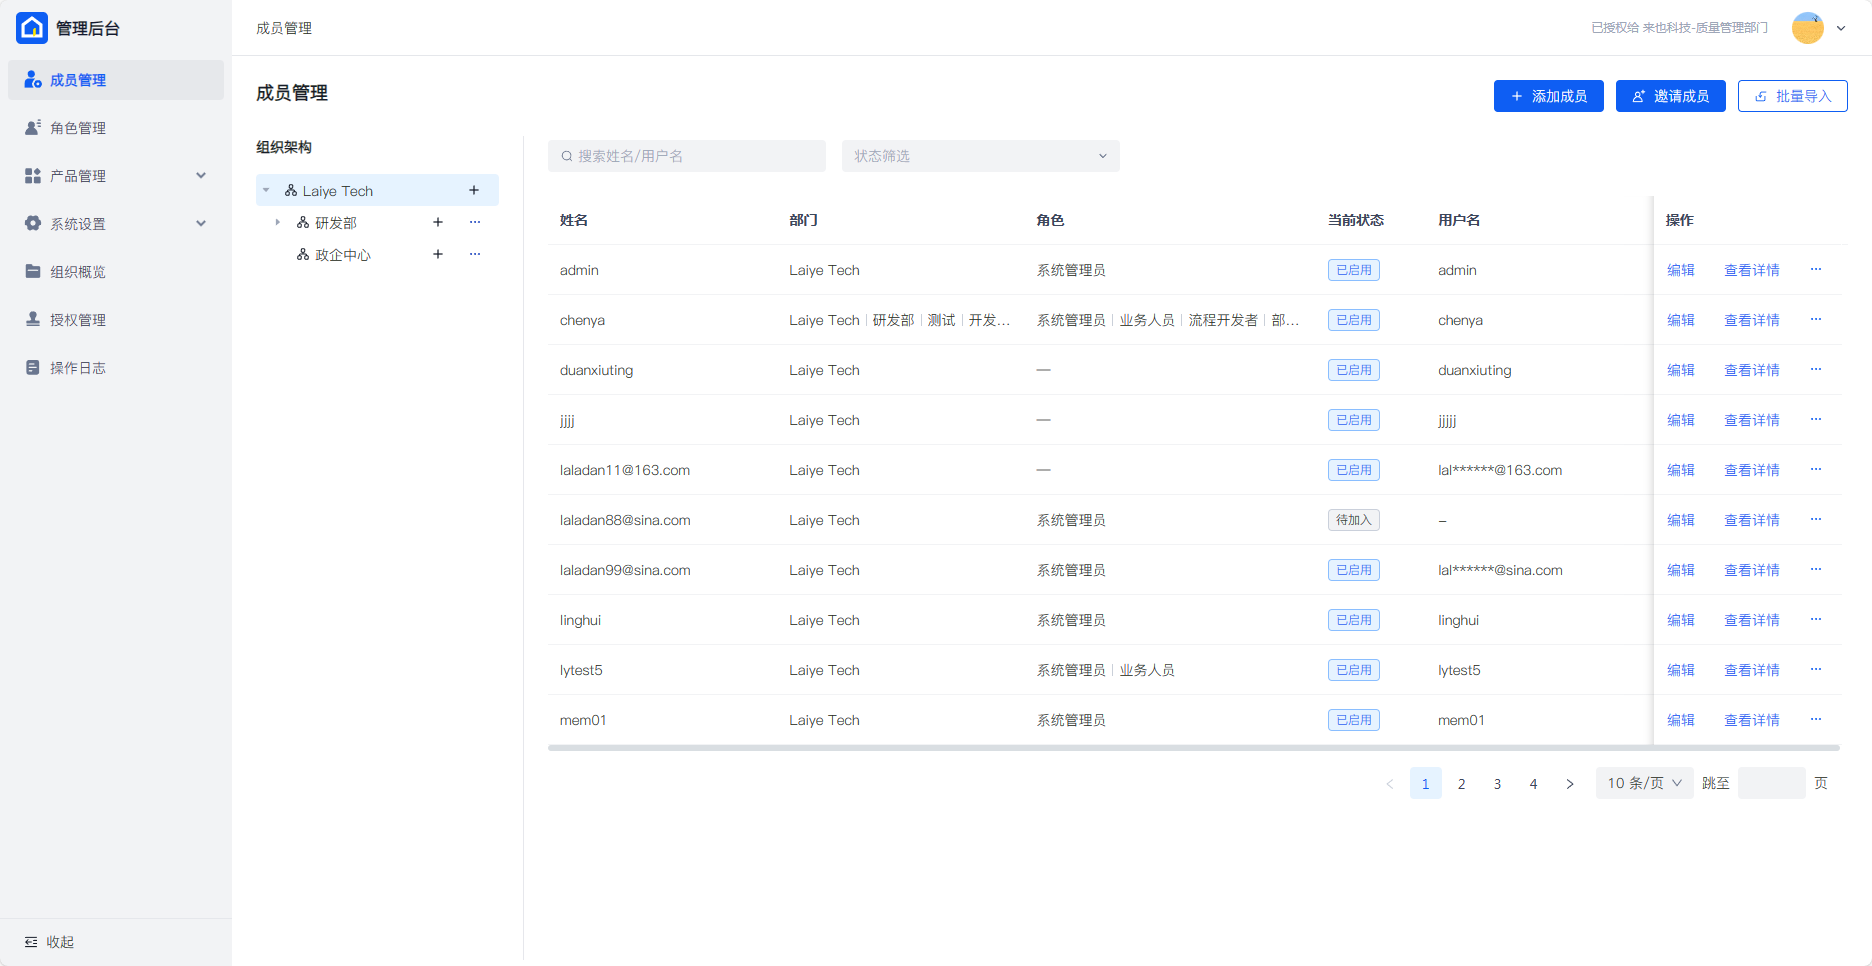Click the horizontal scrollbar under the table
Screen dimensions: 1872x966
pos(1193,747)
